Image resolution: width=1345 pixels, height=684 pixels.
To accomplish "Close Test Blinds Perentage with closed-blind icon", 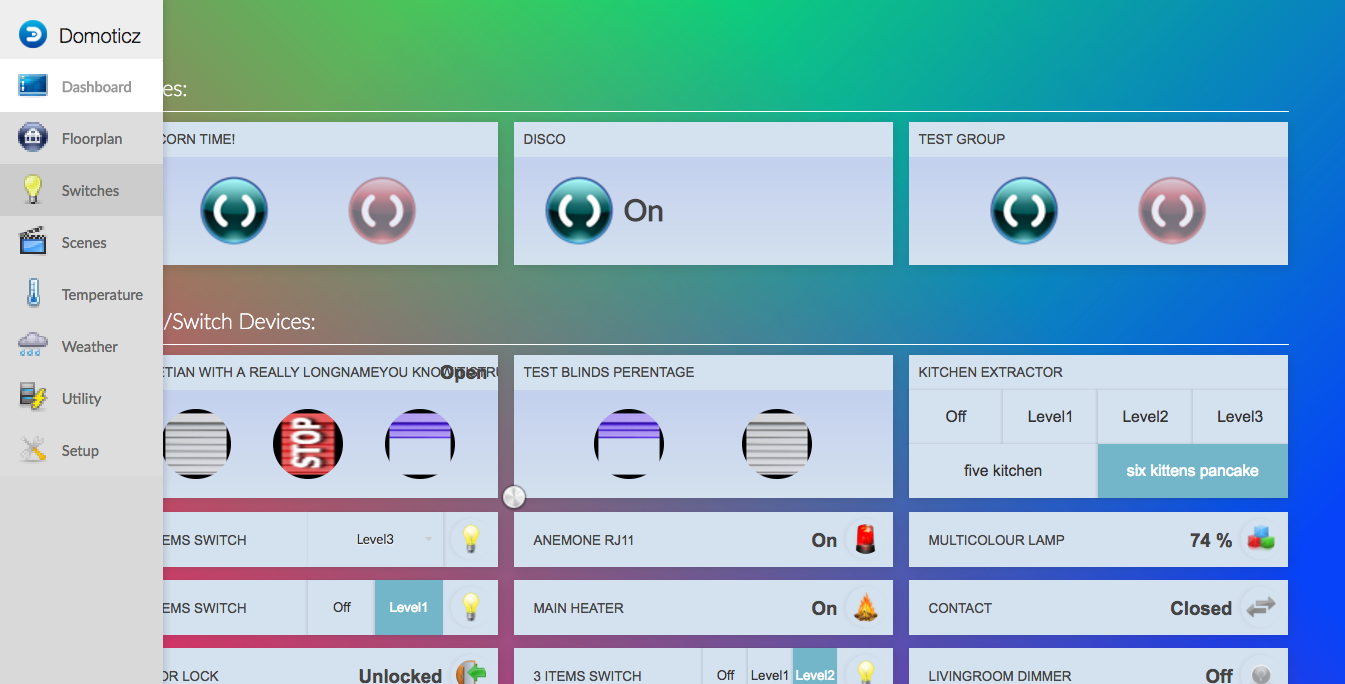I will click(x=777, y=443).
